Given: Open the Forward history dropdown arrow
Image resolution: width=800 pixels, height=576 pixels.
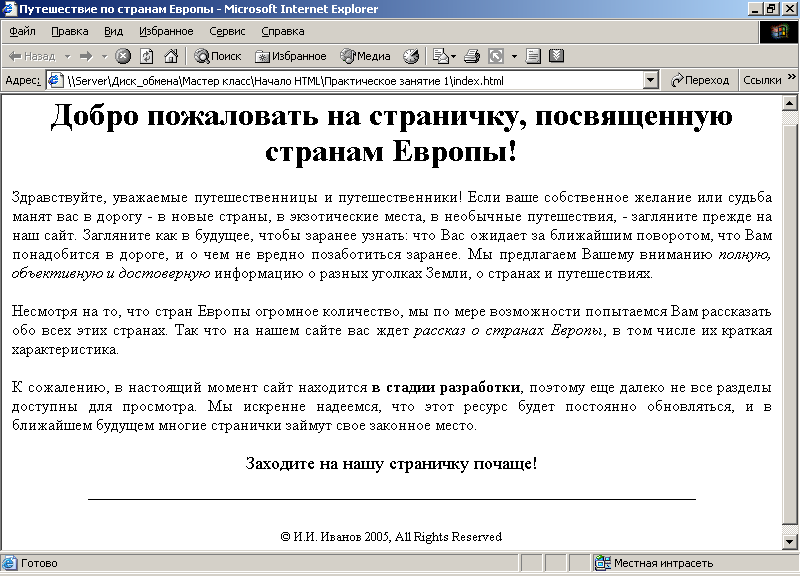Looking at the screenshot, I should click(x=105, y=56).
